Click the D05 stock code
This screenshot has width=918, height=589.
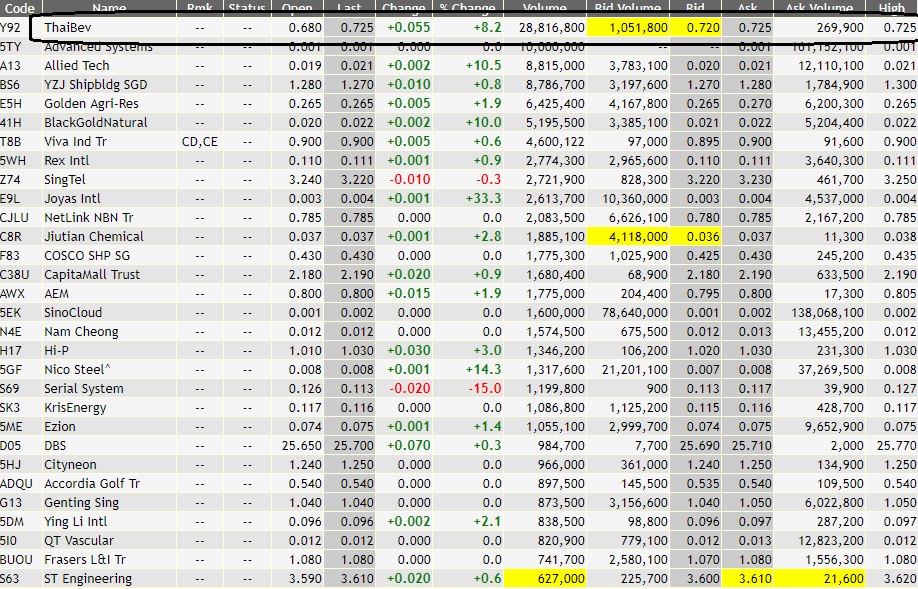(11, 446)
